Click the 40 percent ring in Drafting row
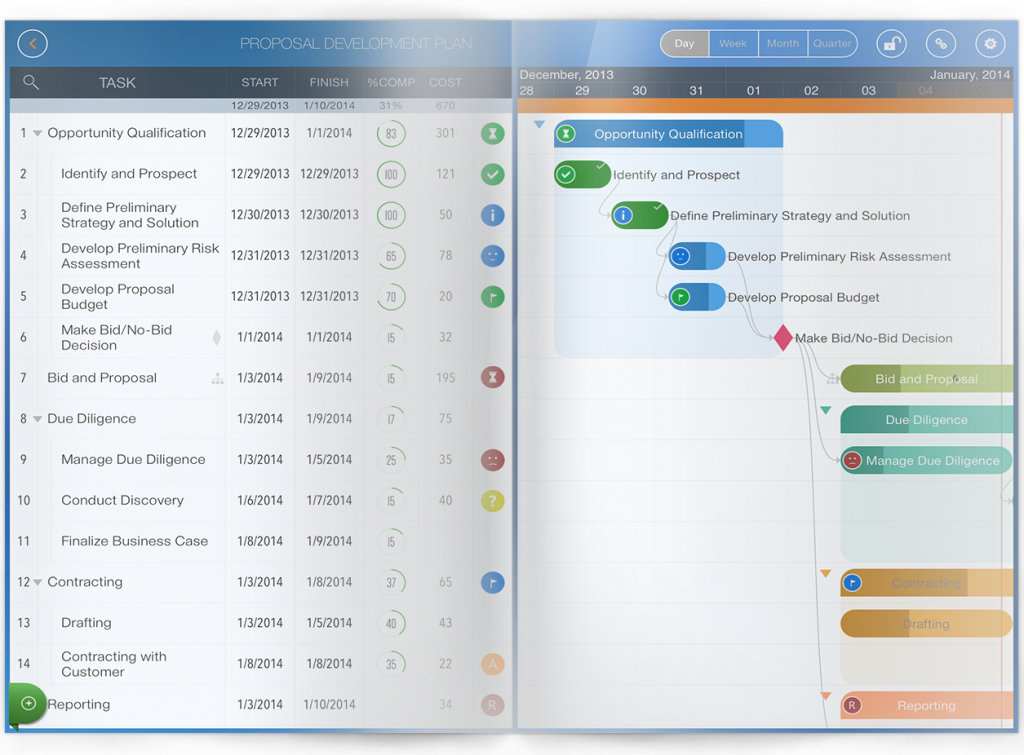The height and width of the screenshot is (755, 1024). pyautogui.click(x=391, y=624)
